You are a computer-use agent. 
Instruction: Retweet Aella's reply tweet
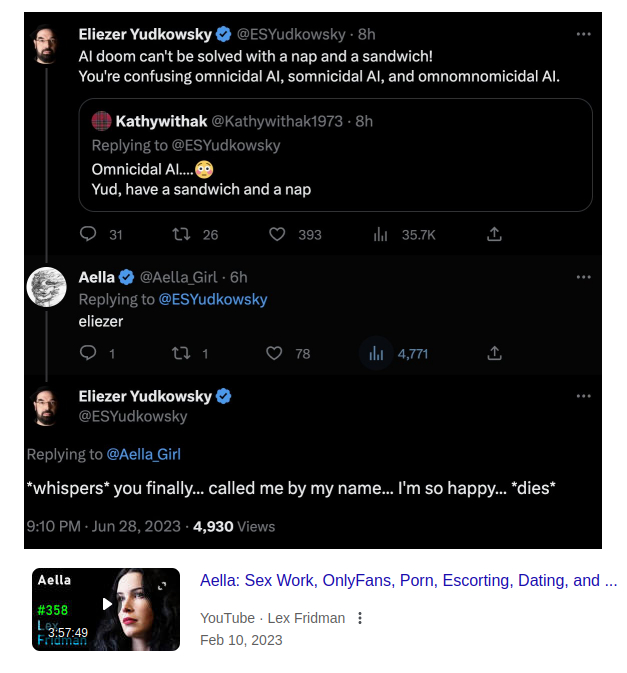pyautogui.click(x=181, y=353)
